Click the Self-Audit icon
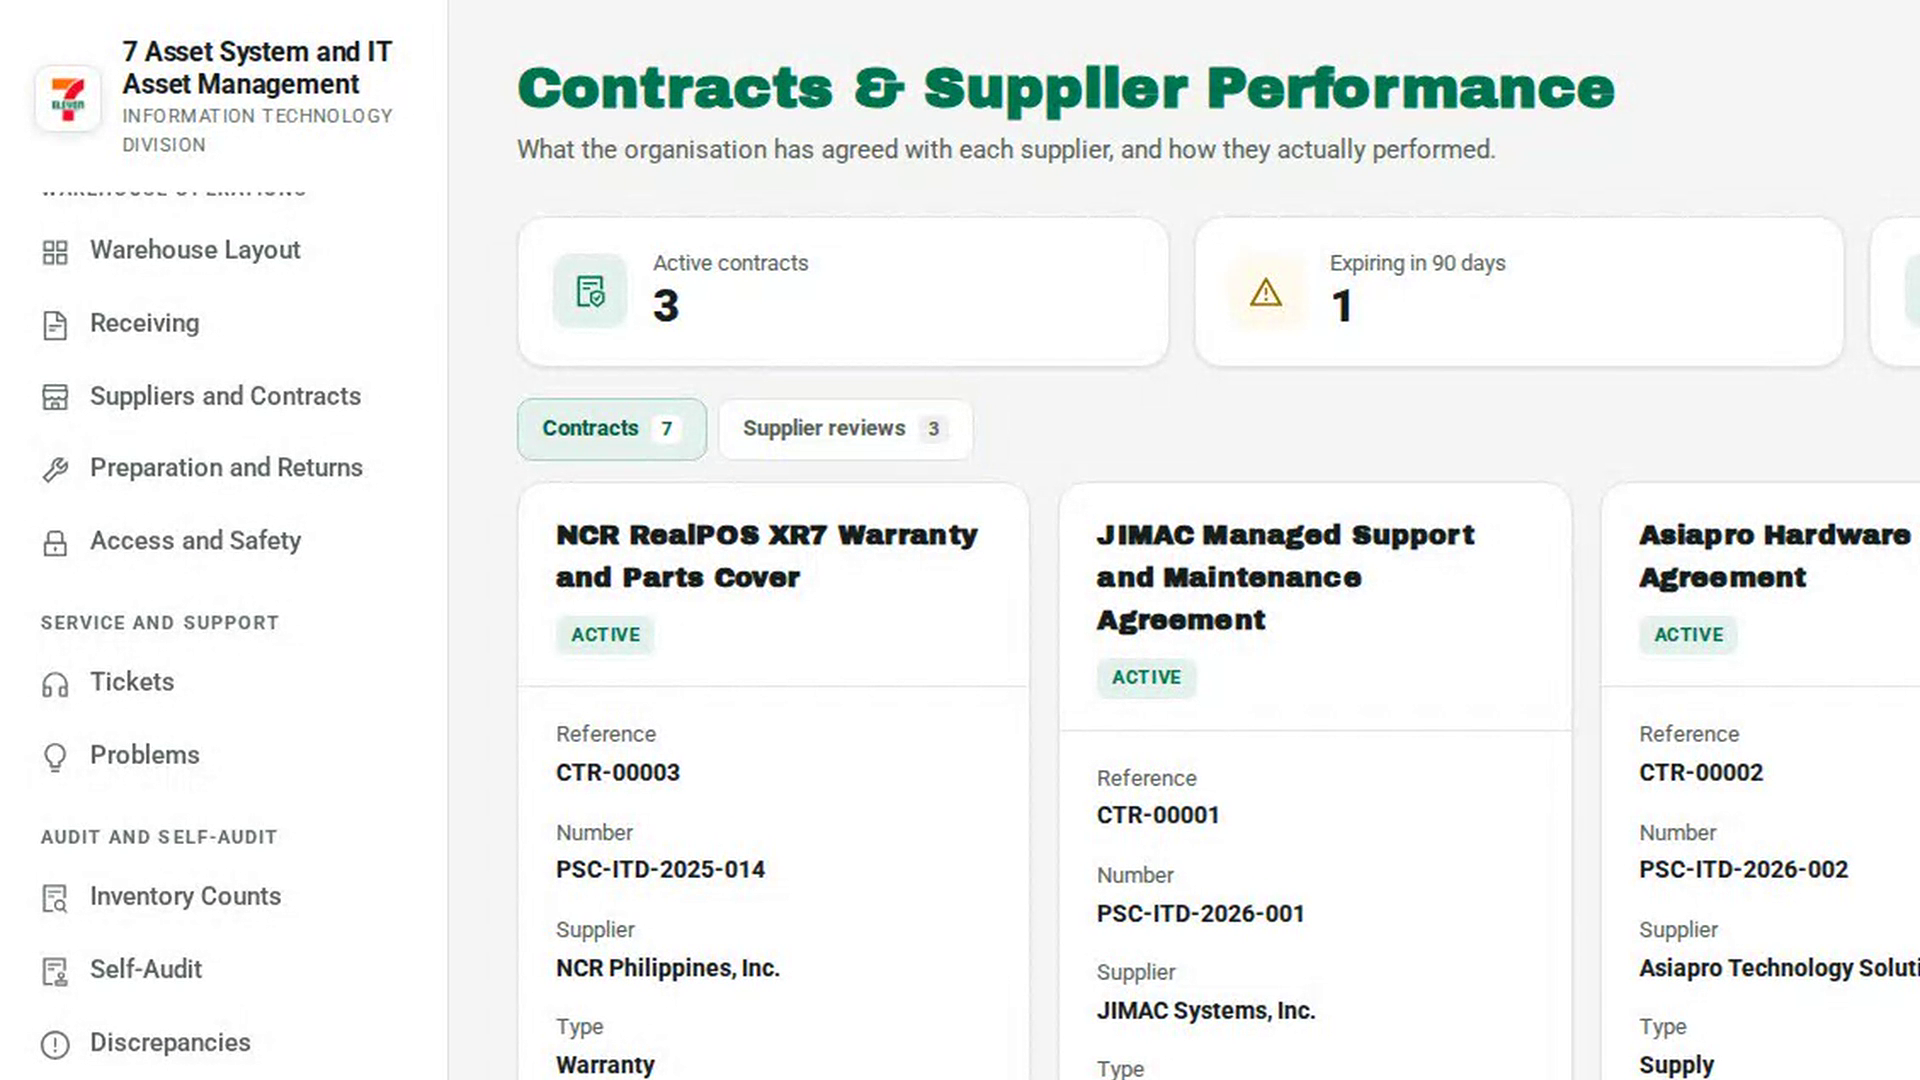The width and height of the screenshot is (1920, 1080). coord(55,972)
